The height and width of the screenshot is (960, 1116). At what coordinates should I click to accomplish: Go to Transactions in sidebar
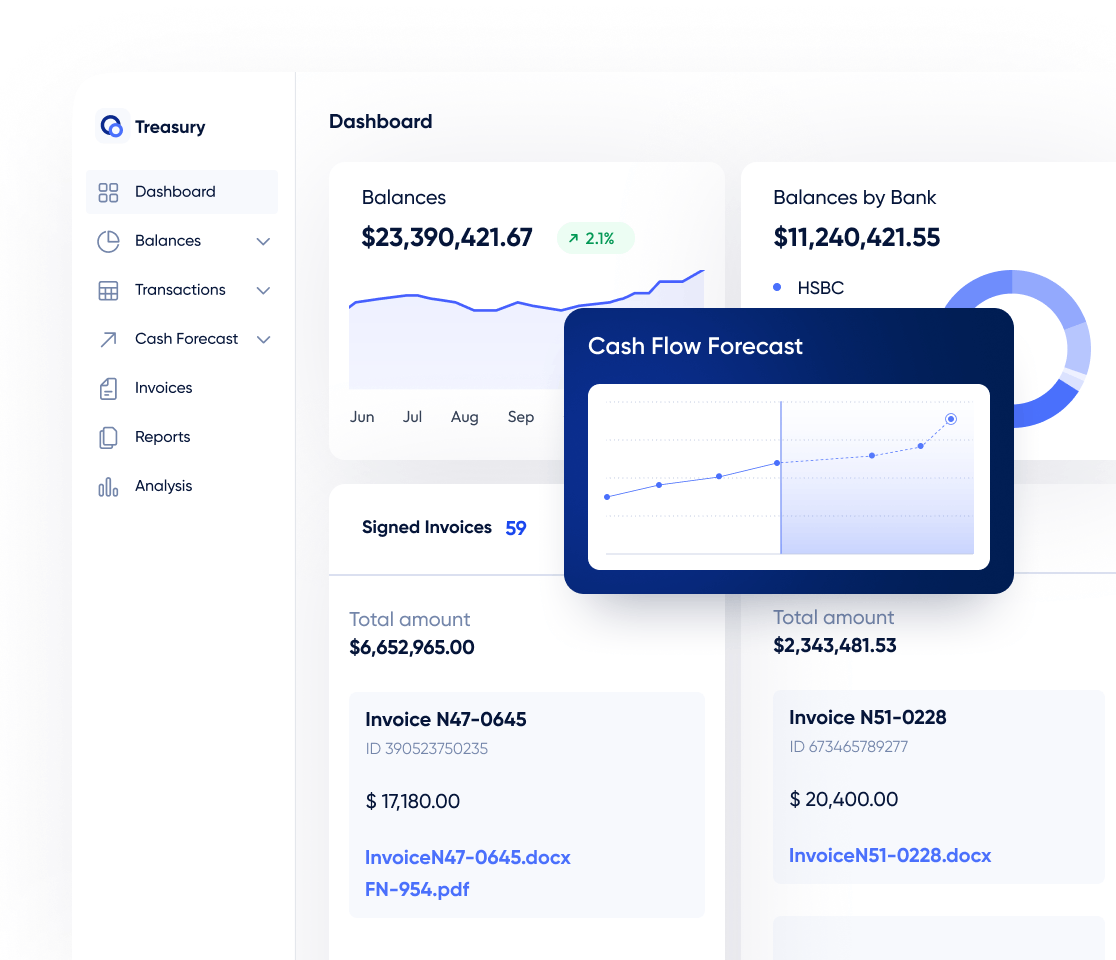coord(182,290)
